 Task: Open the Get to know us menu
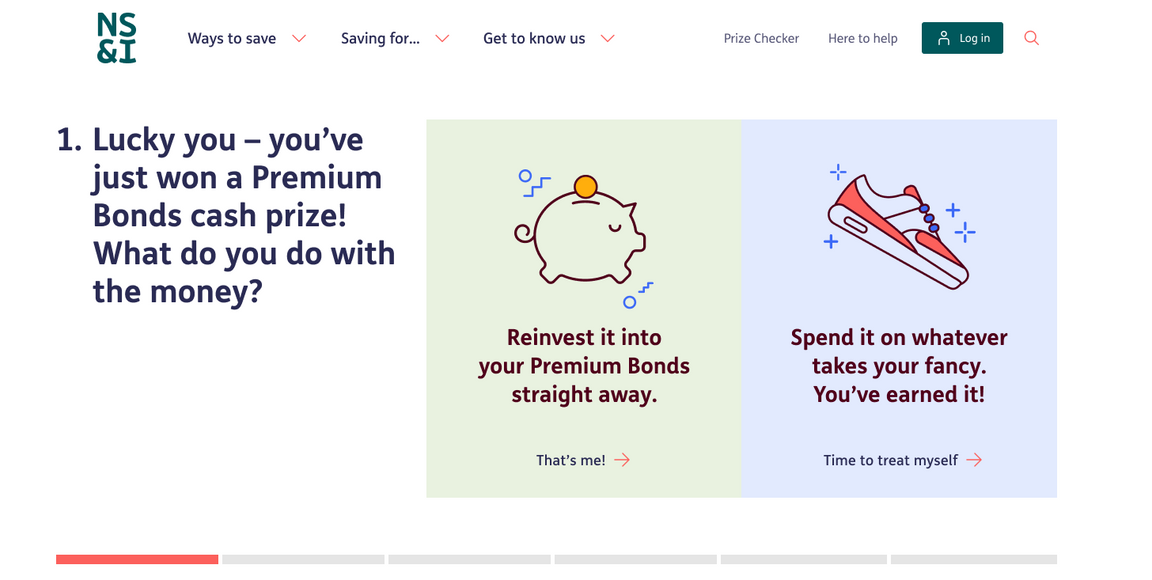point(534,38)
